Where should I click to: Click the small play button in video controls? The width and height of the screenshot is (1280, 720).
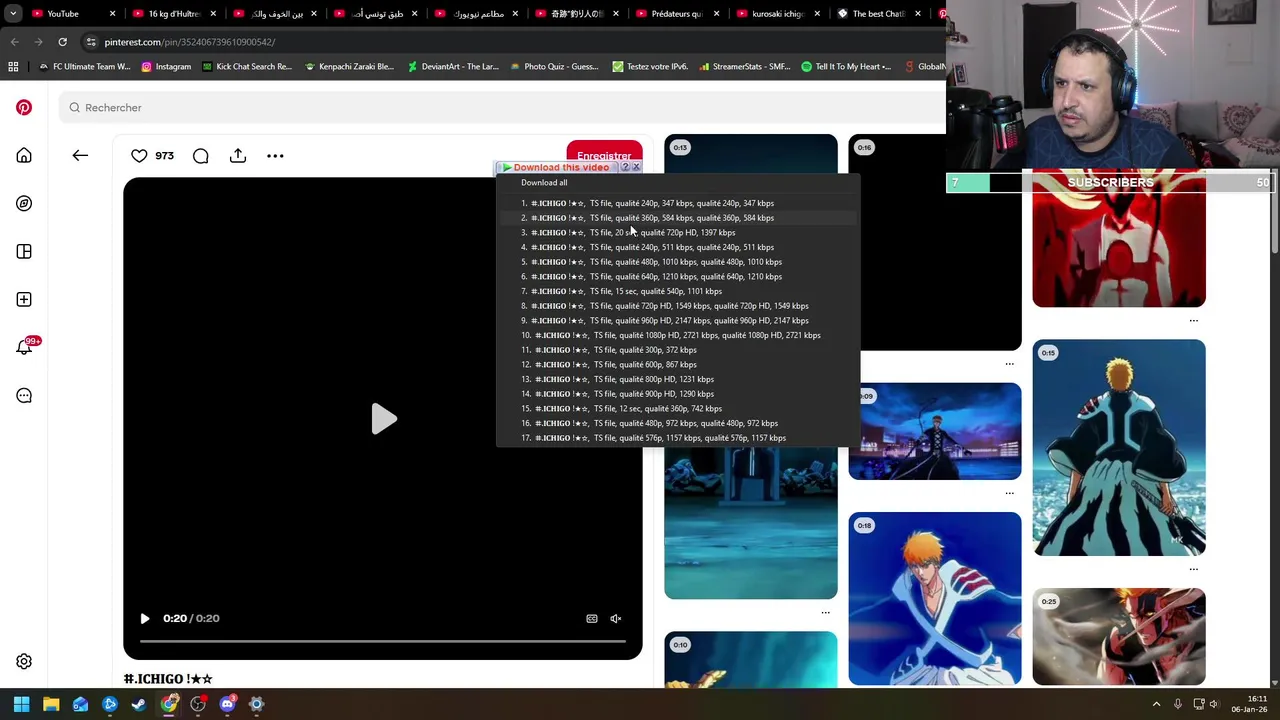pyautogui.click(x=145, y=619)
